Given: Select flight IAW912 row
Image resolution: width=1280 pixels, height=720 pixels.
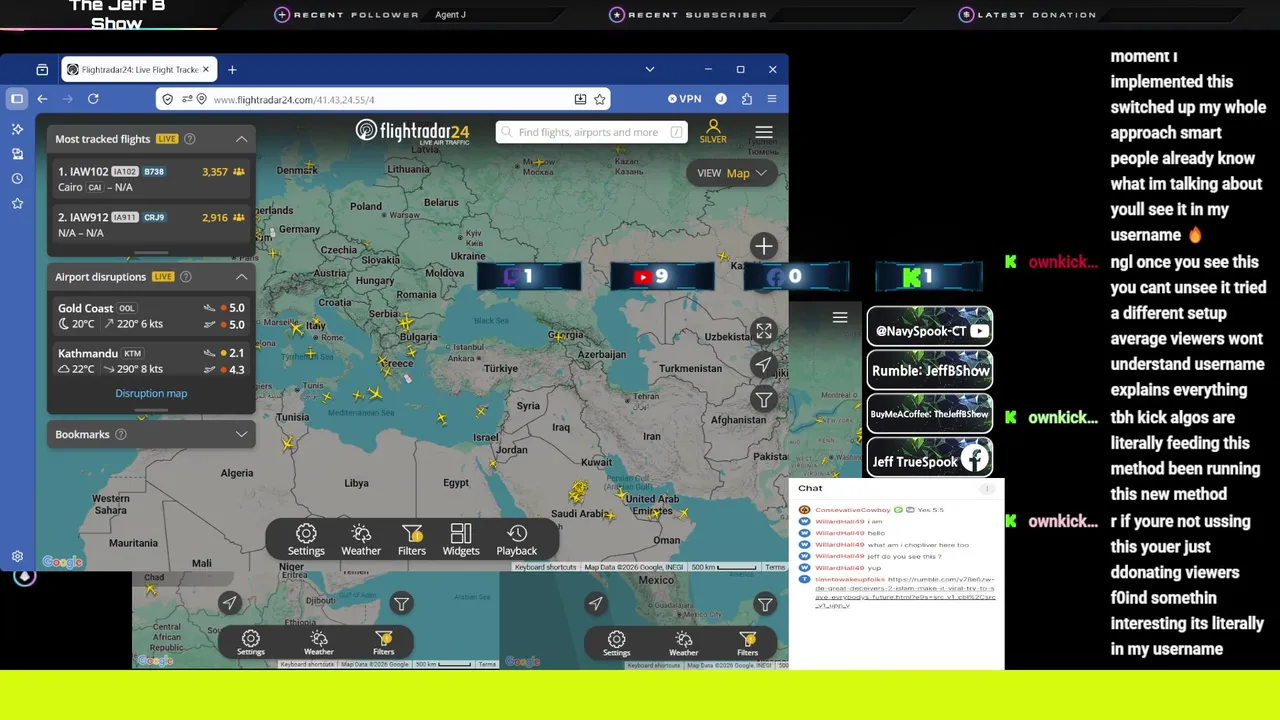Looking at the screenshot, I should point(151,225).
